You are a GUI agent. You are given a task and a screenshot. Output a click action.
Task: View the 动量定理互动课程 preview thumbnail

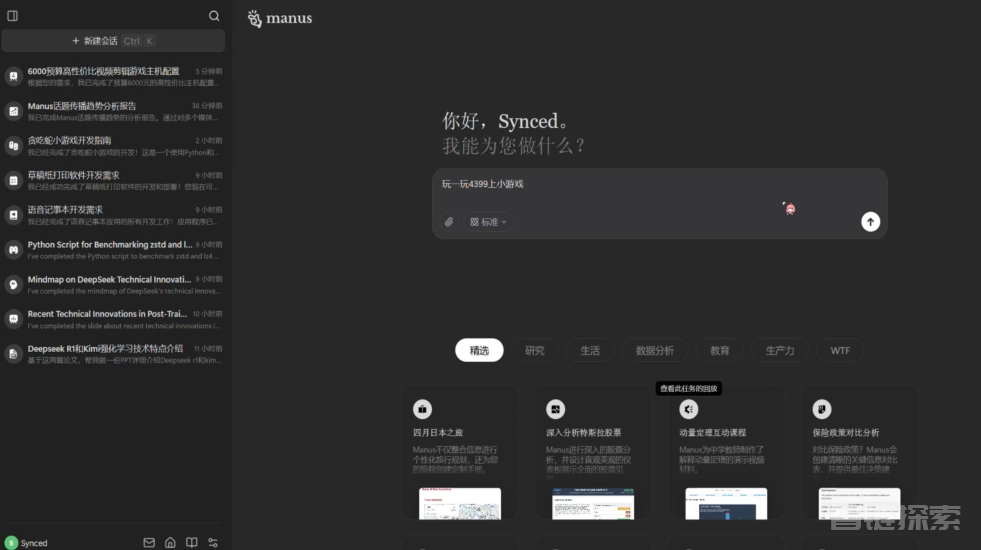tap(726, 504)
